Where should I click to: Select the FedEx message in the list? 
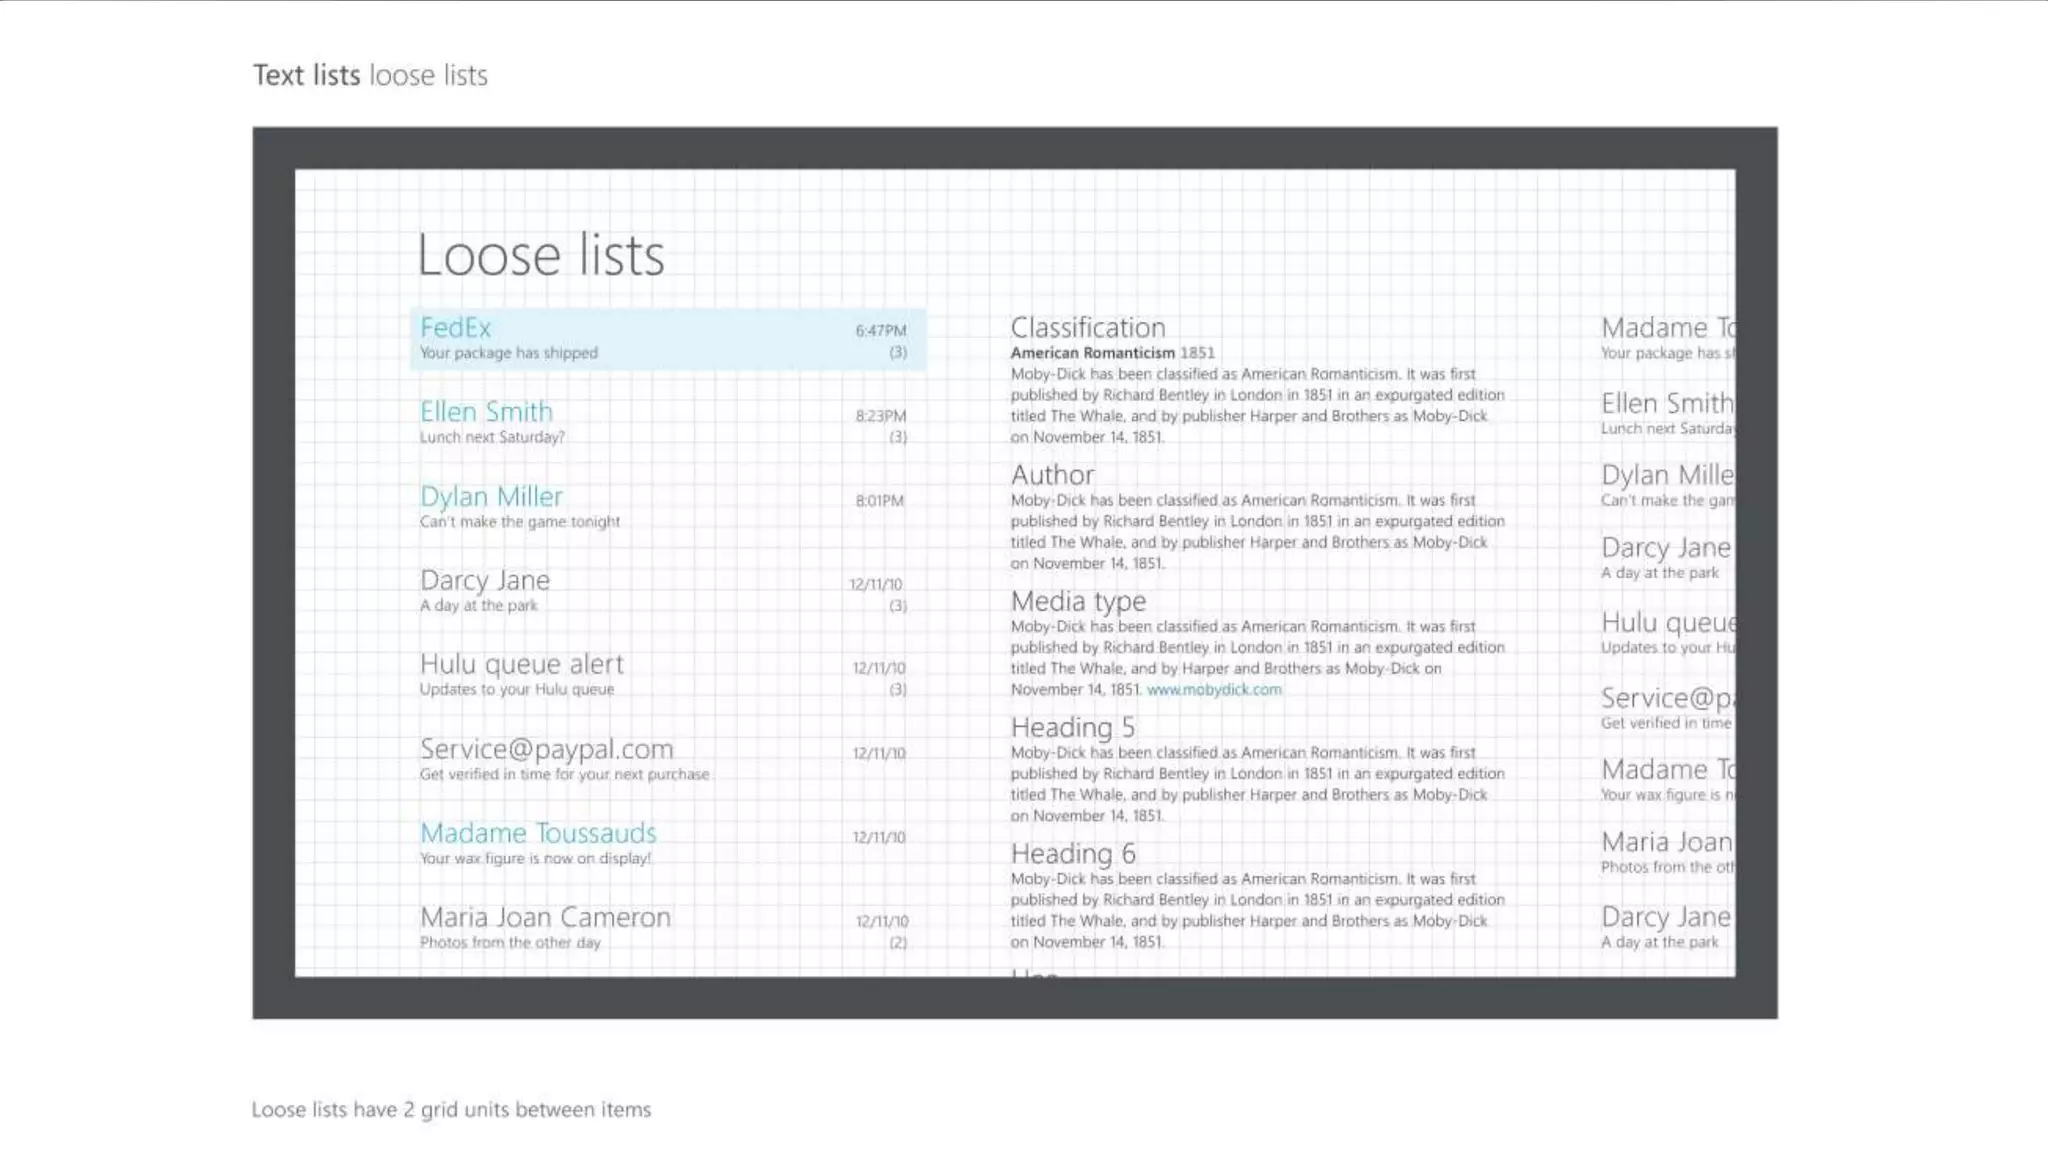point(456,328)
